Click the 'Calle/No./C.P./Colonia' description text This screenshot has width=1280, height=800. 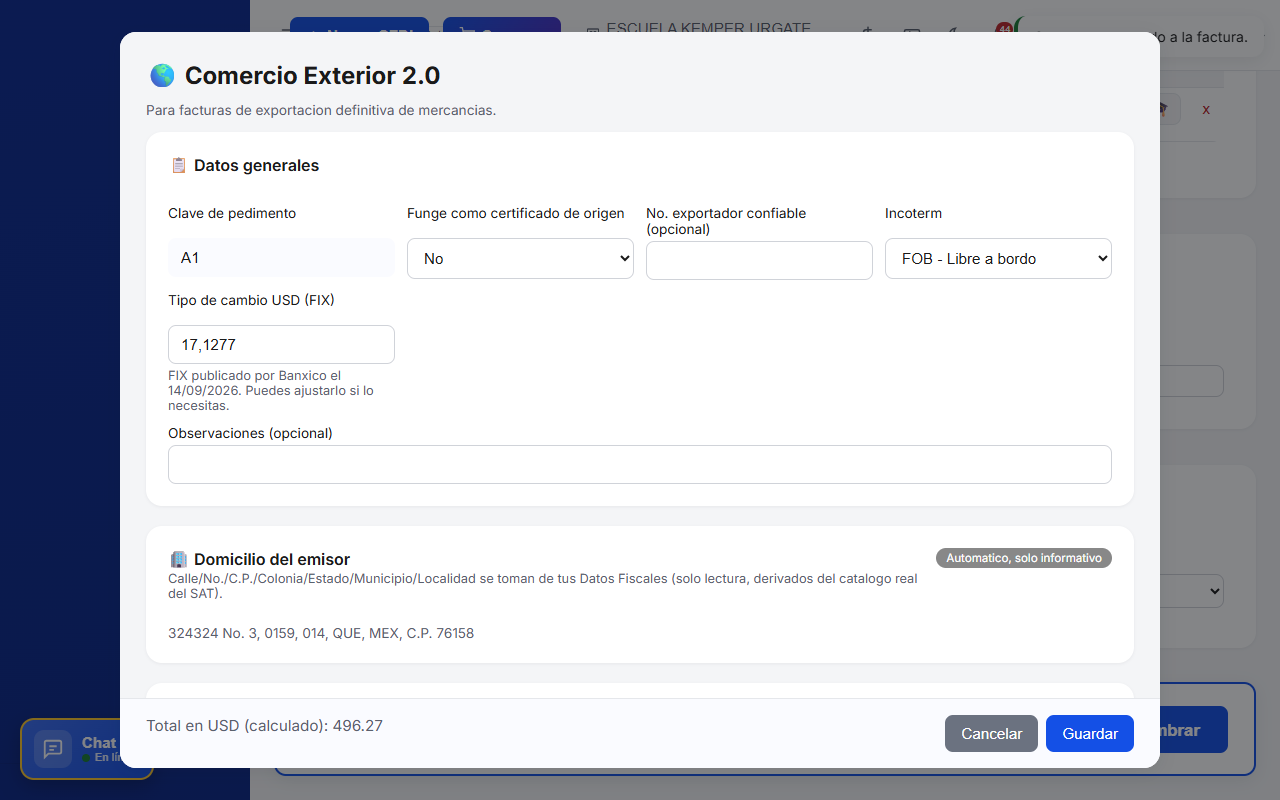(x=543, y=586)
